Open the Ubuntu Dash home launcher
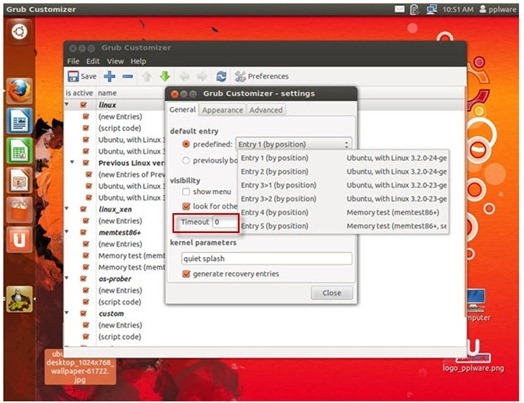The width and height of the screenshot is (524, 403). (x=19, y=32)
